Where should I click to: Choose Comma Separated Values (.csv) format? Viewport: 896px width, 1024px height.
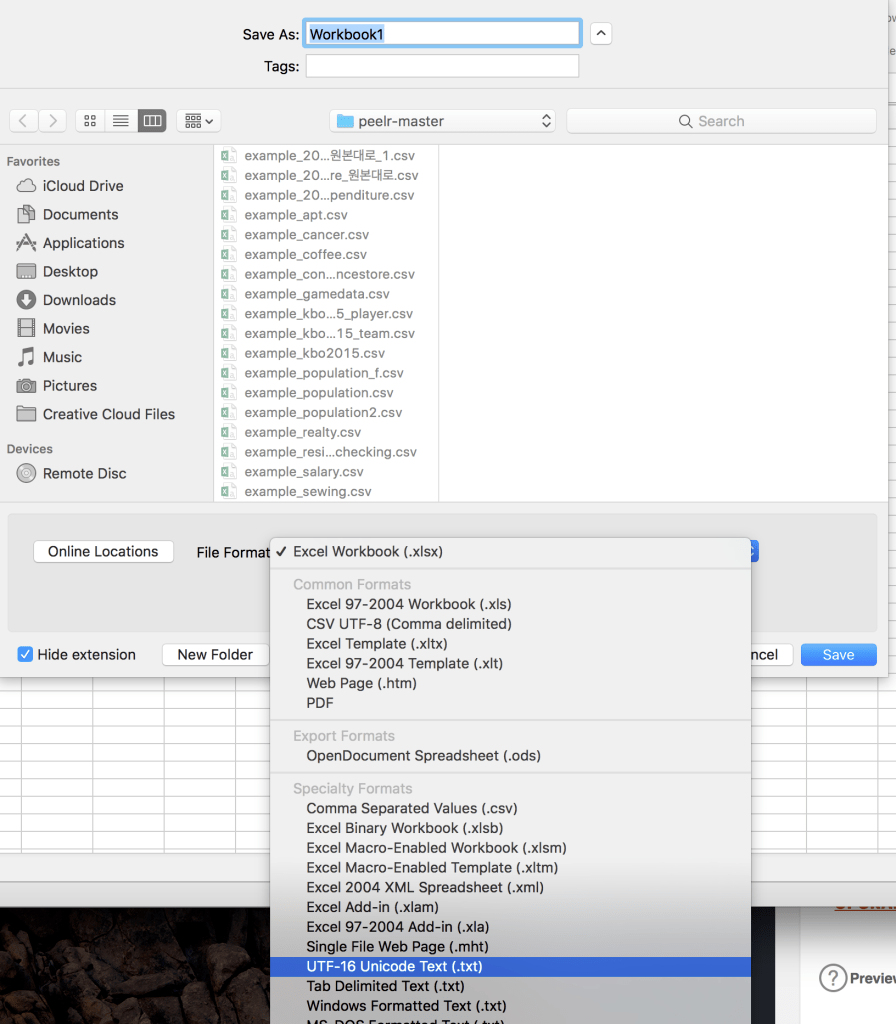point(510,808)
